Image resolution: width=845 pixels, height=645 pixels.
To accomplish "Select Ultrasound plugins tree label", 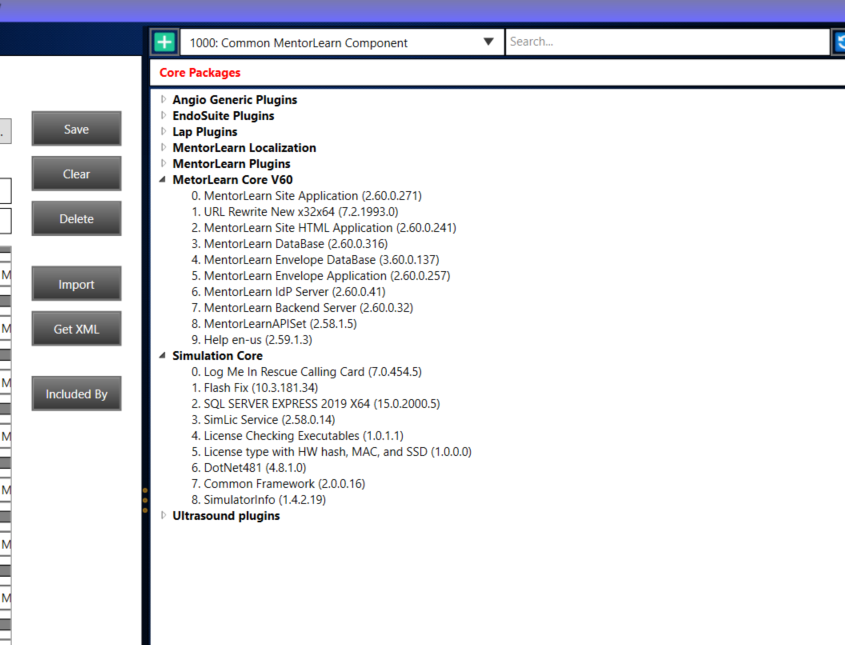I will [226, 516].
